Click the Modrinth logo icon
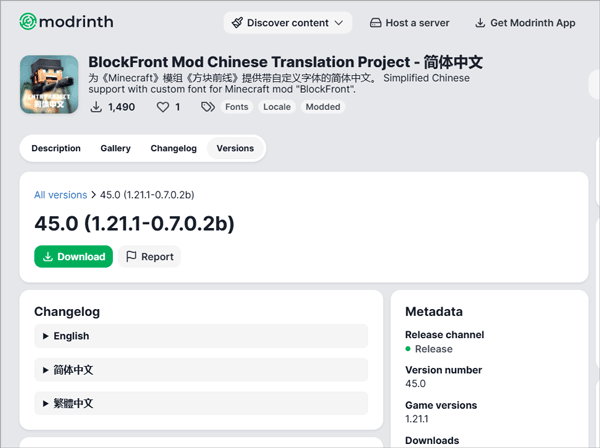The image size is (600, 448). [28, 21]
